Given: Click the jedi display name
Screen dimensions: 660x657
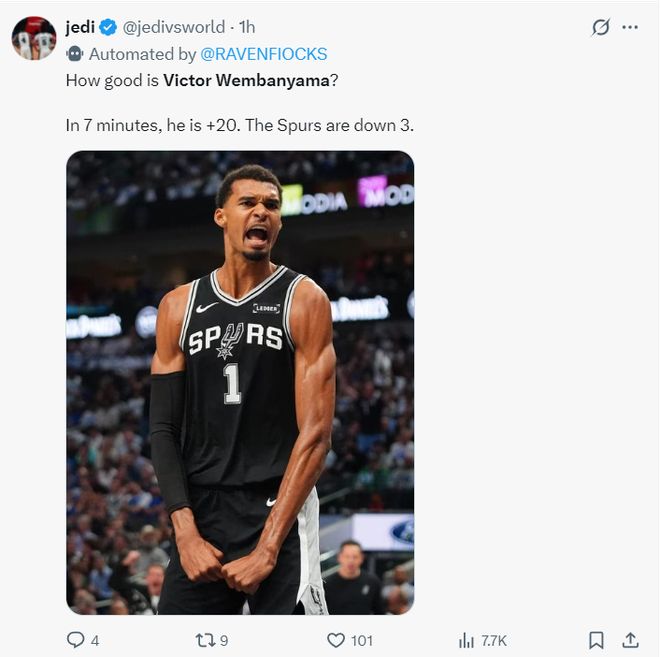Looking at the screenshot, I should 80,27.
